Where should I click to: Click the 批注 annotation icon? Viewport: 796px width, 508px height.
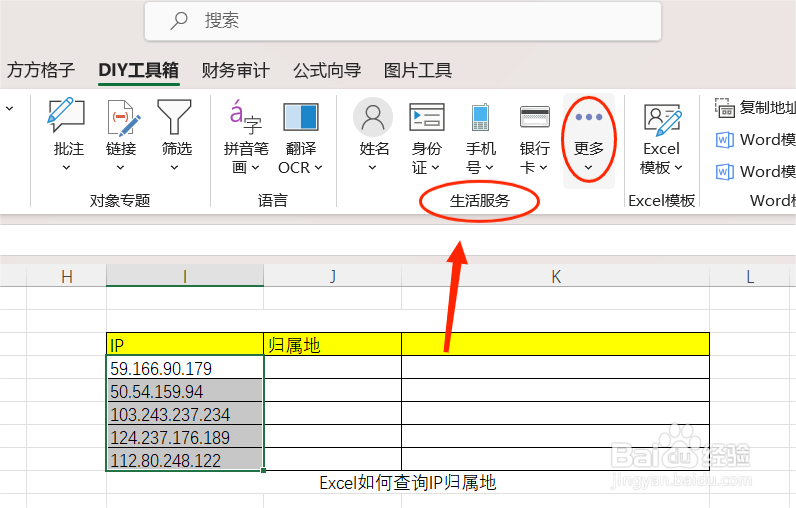pyautogui.click(x=66, y=115)
